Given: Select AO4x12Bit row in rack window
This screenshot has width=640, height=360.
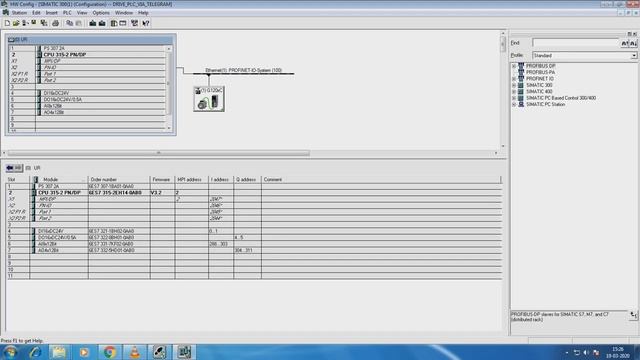Looking at the screenshot, I should pos(53,112).
